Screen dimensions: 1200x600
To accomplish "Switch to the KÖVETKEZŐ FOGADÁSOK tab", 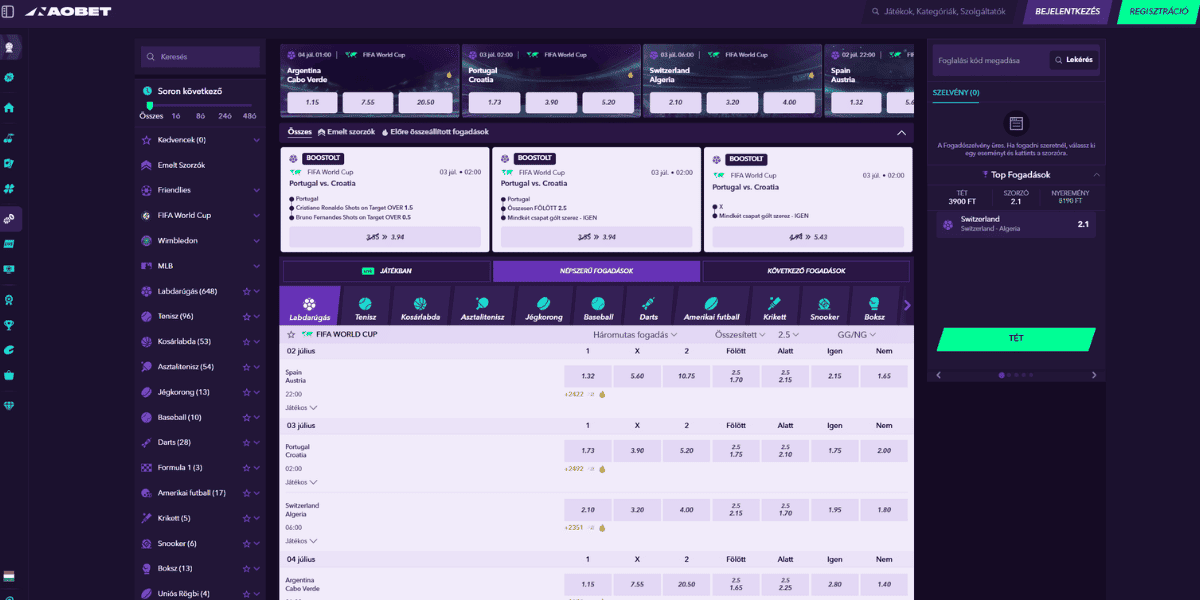I will [806, 271].
